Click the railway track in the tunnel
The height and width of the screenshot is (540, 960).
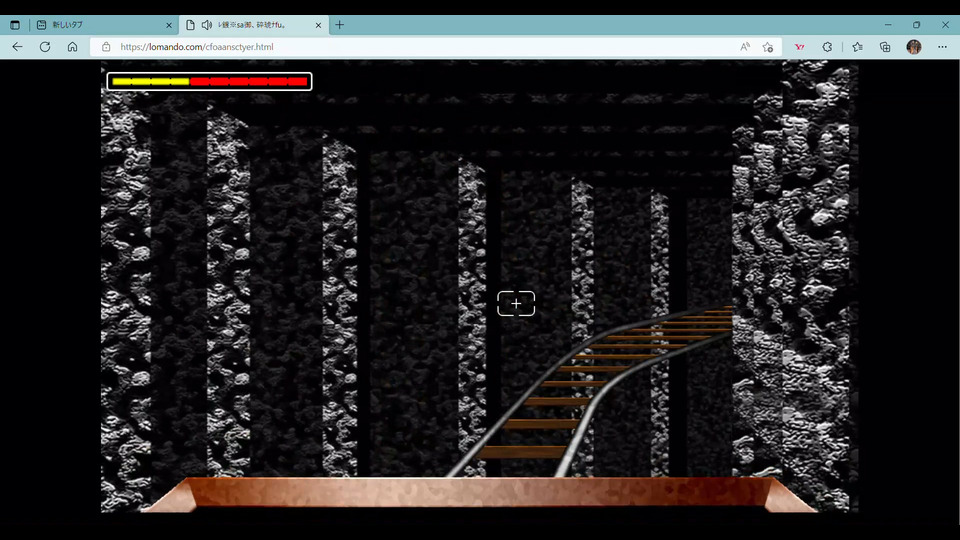pos(588,392)
